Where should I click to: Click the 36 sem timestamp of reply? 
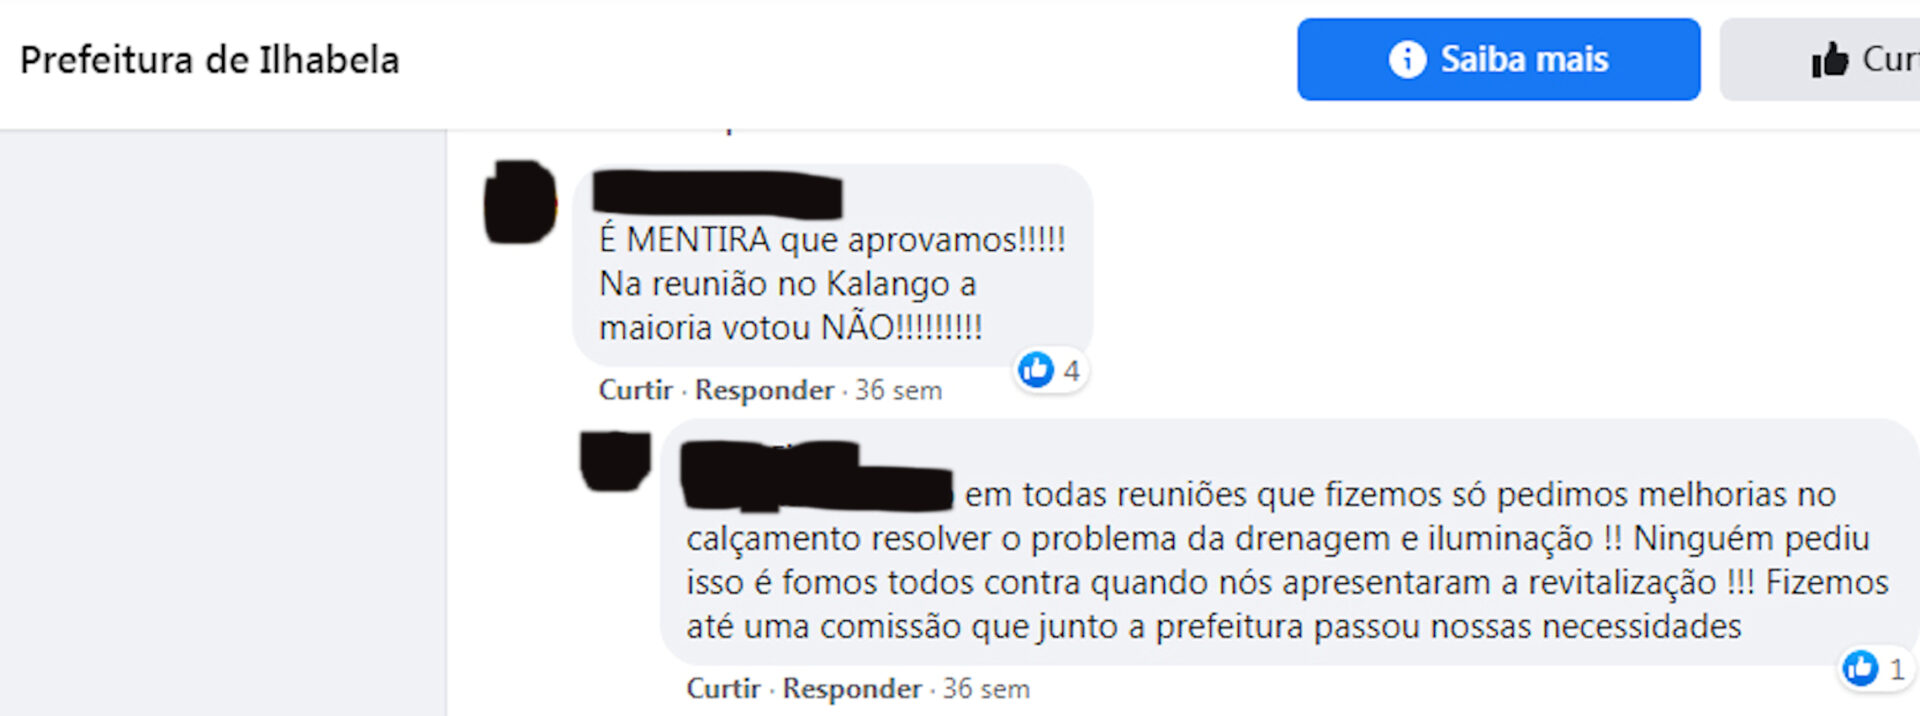986,689
